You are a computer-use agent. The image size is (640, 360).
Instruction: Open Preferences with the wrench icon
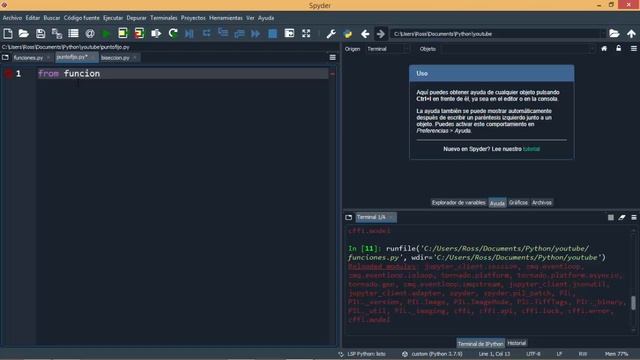tap(331, 34)
